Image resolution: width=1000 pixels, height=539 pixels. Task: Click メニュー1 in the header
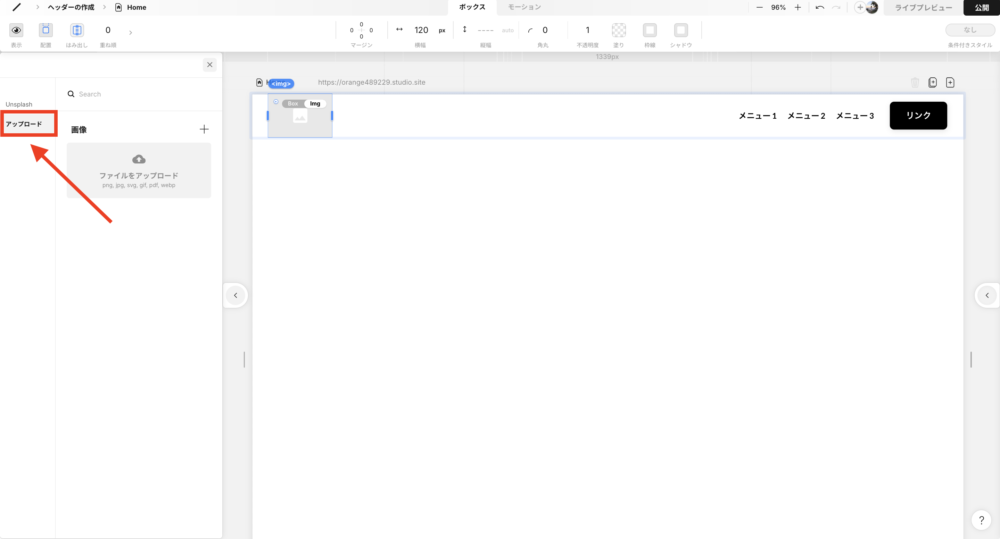tap(758, 115)
